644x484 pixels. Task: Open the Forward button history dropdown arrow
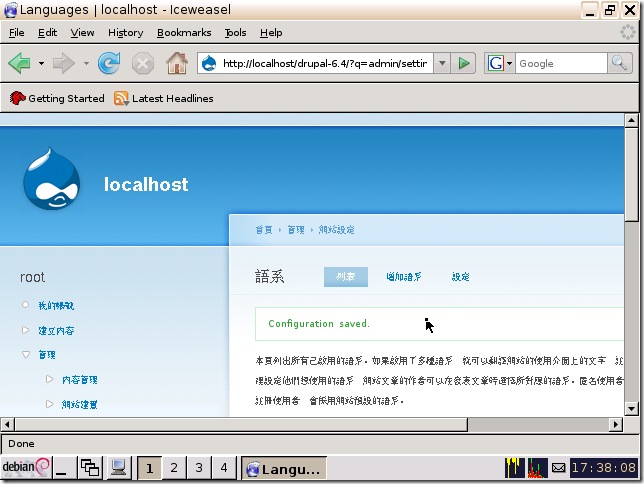86,63
